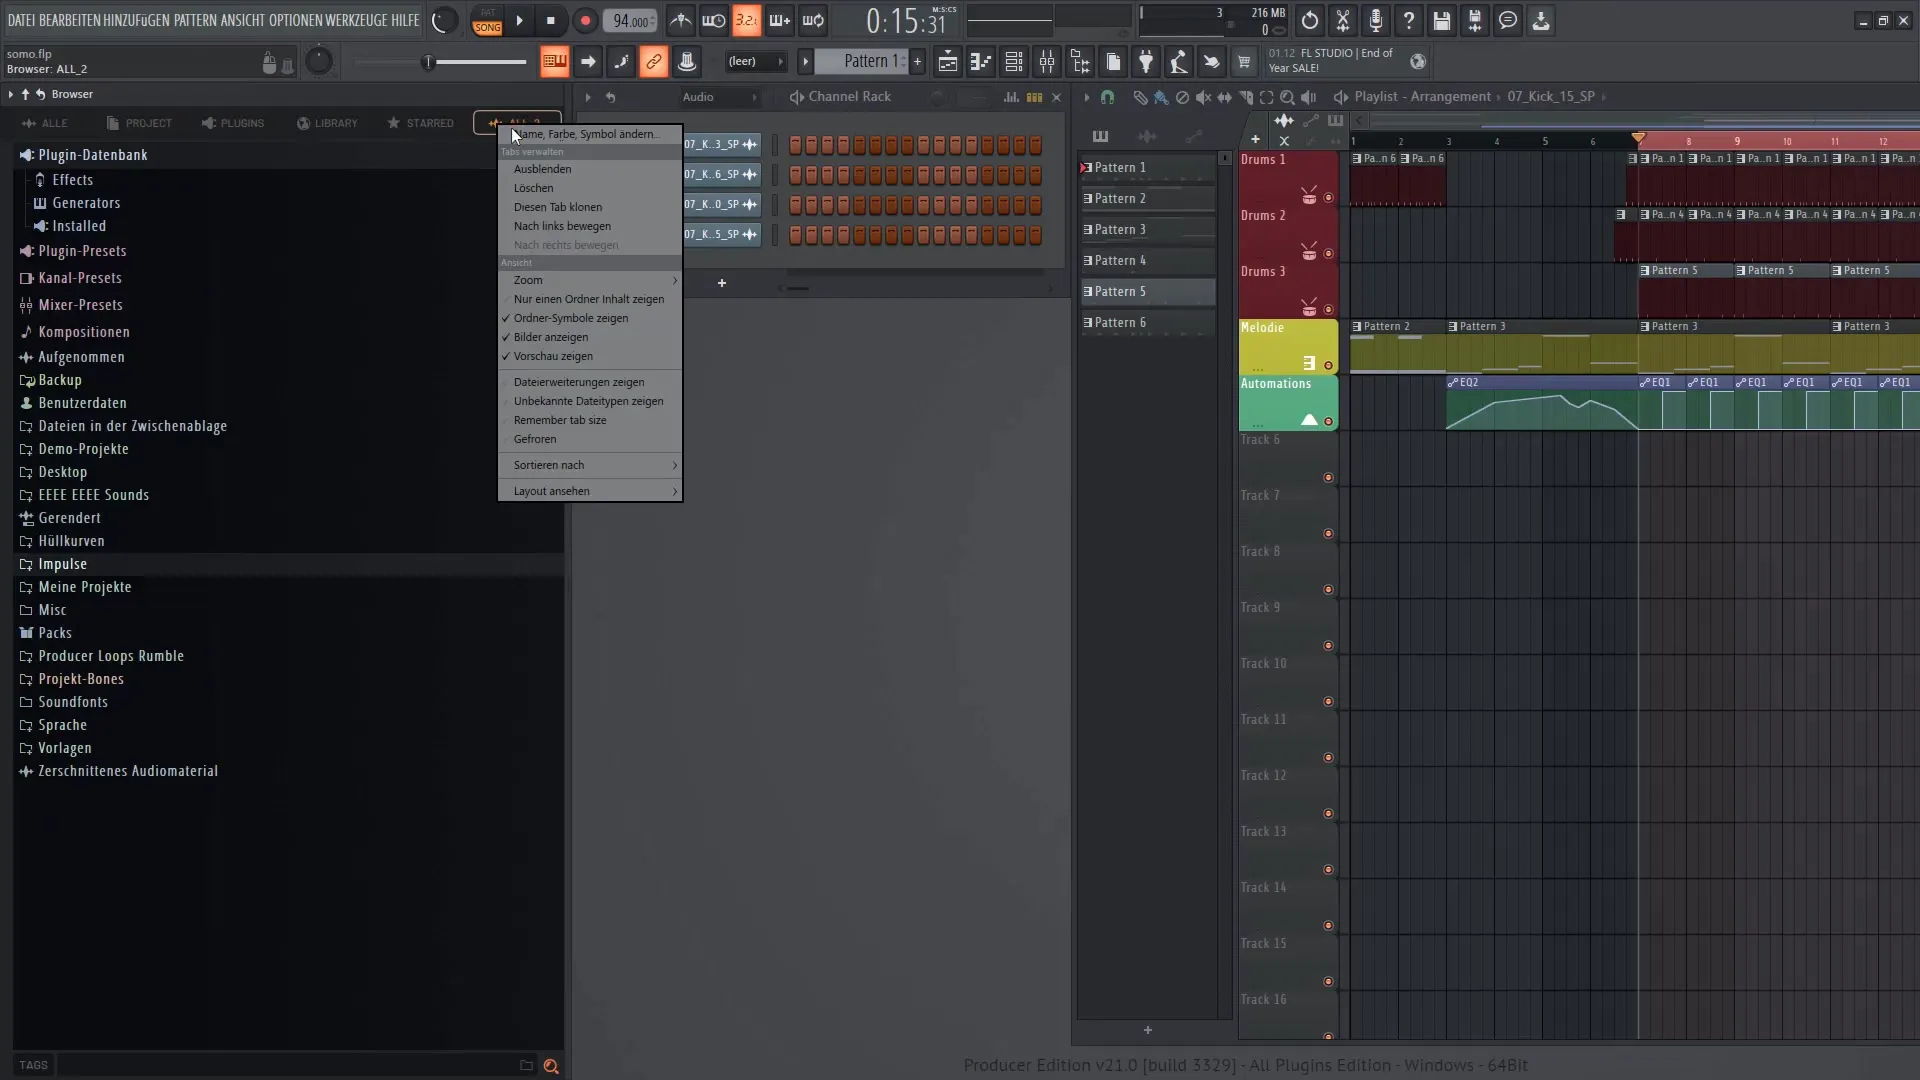Select the delete tool in playlist toolbar
This screenshot has height=1080, width=1920.
[x=1182, y=97]
